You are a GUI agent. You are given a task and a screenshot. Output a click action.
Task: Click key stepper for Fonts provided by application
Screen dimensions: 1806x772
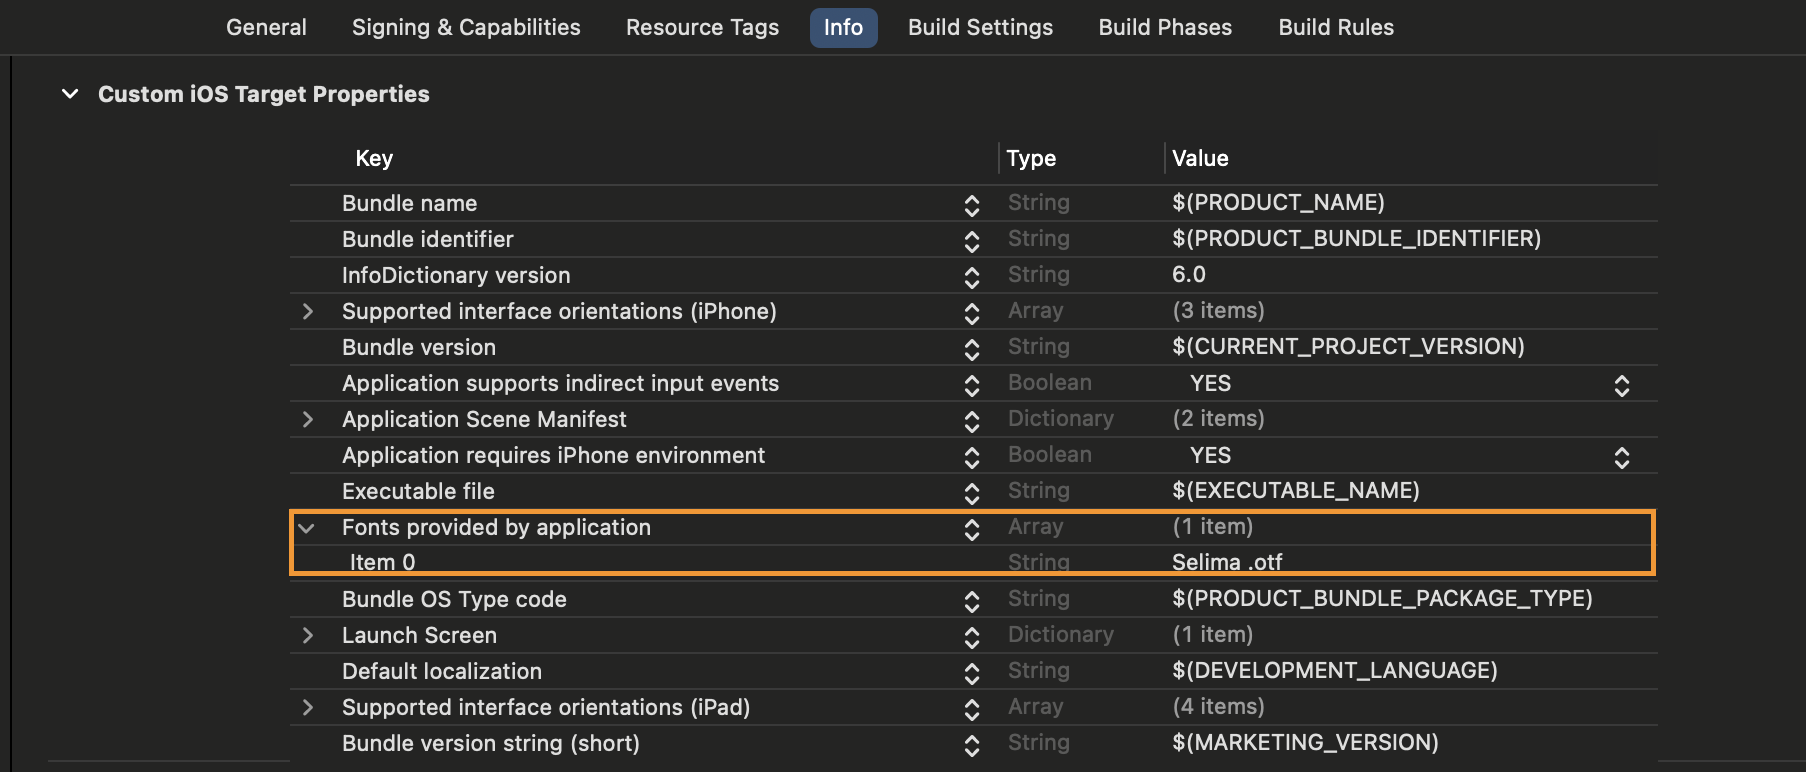[x=971, y=529]
